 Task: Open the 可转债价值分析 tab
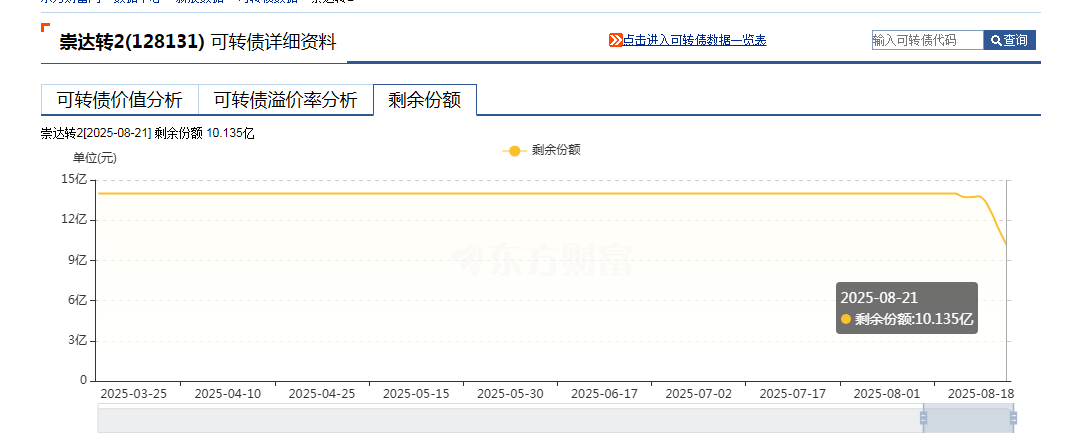[120, 100]
